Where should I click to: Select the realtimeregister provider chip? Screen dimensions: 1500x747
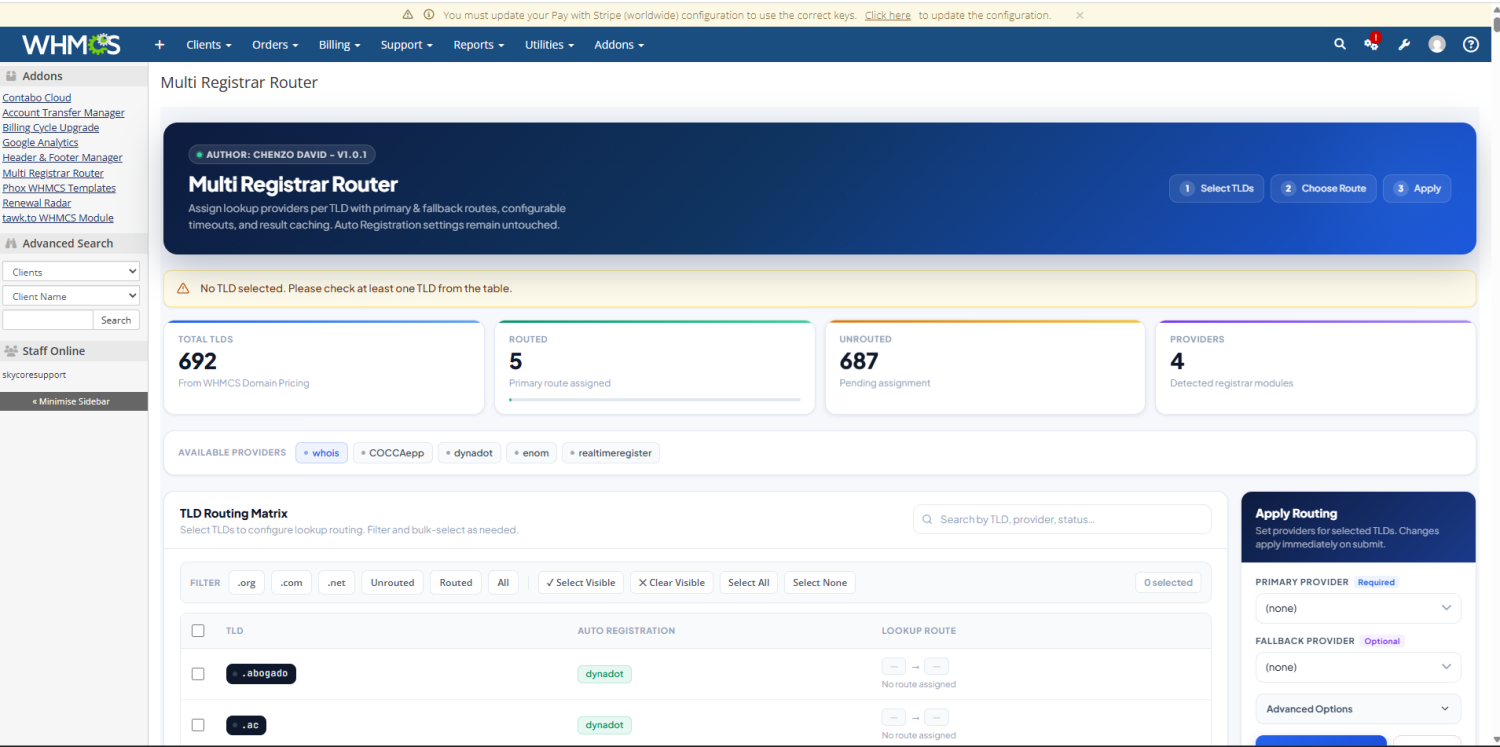tap(611, 453)
